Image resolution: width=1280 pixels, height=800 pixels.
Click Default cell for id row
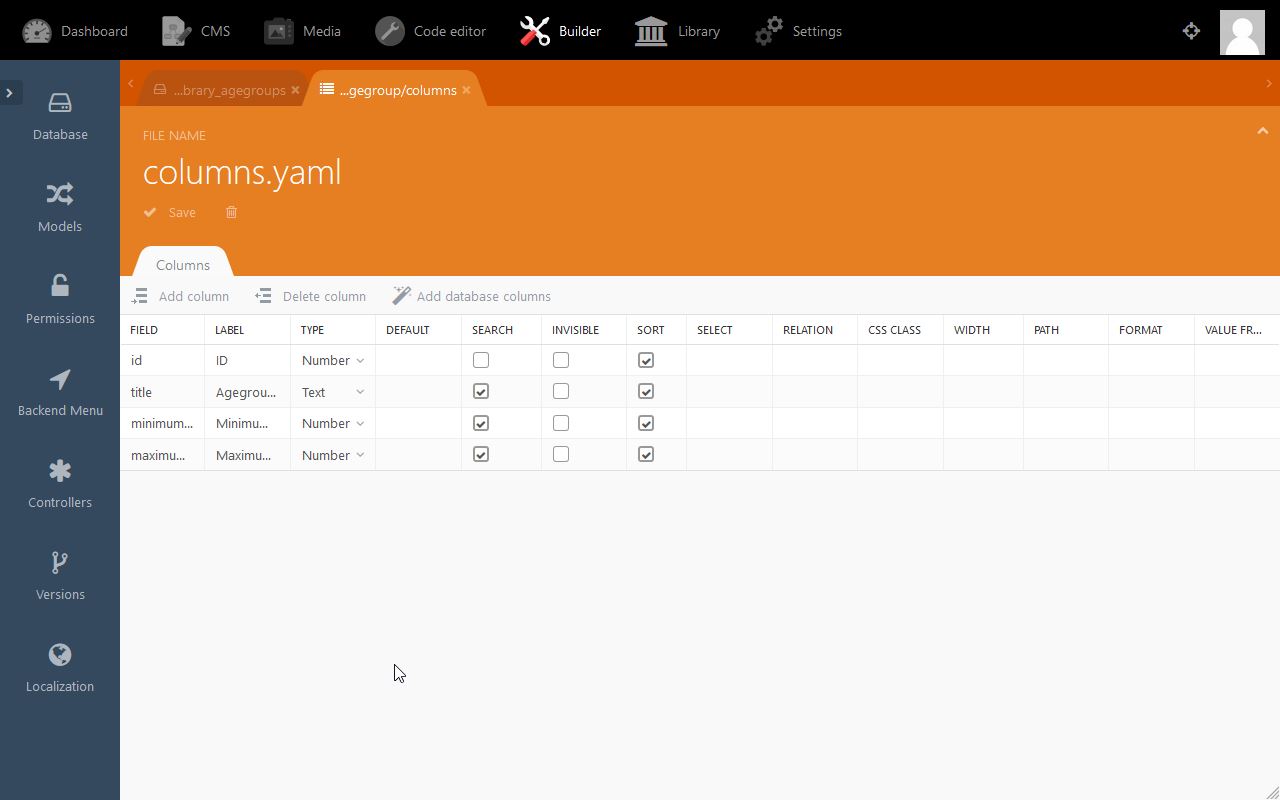(x=418, y=360)
